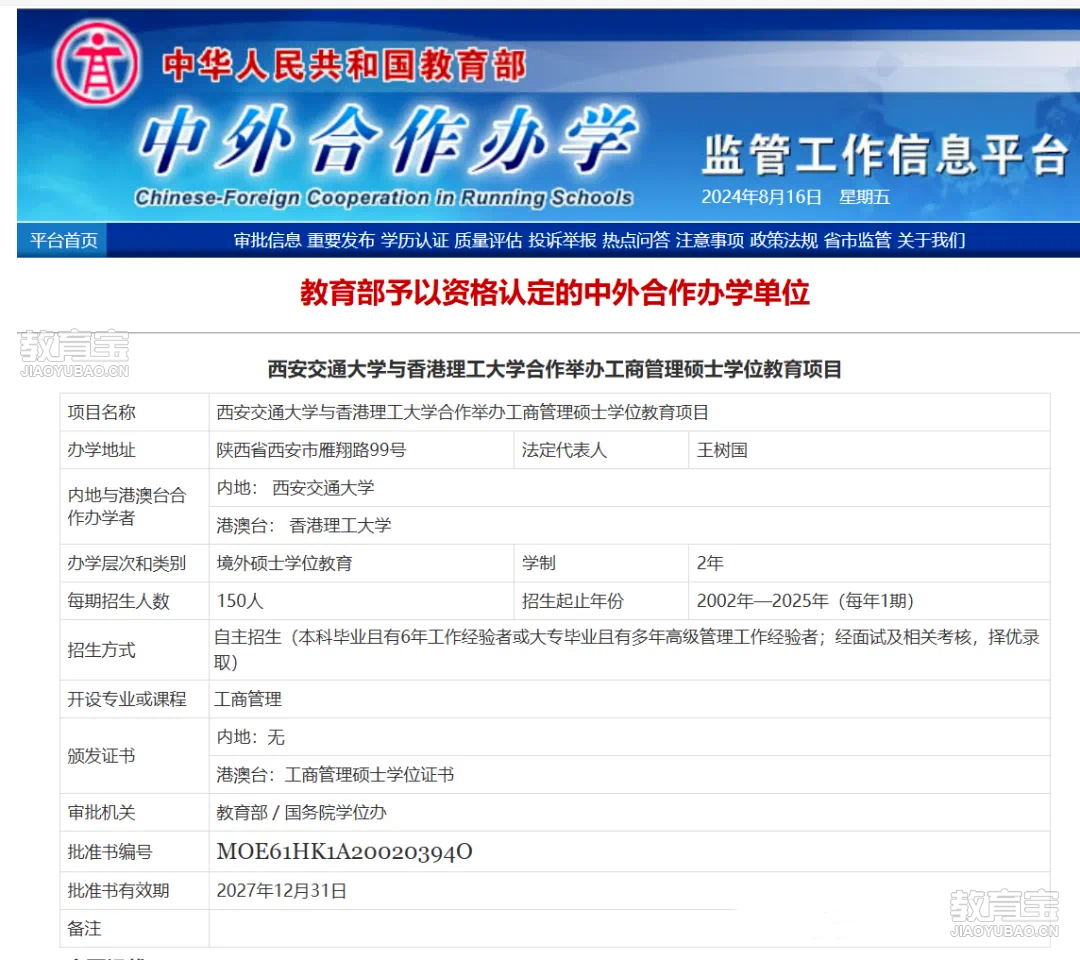Click the 每期招生人数 label cell

point(134,601)
